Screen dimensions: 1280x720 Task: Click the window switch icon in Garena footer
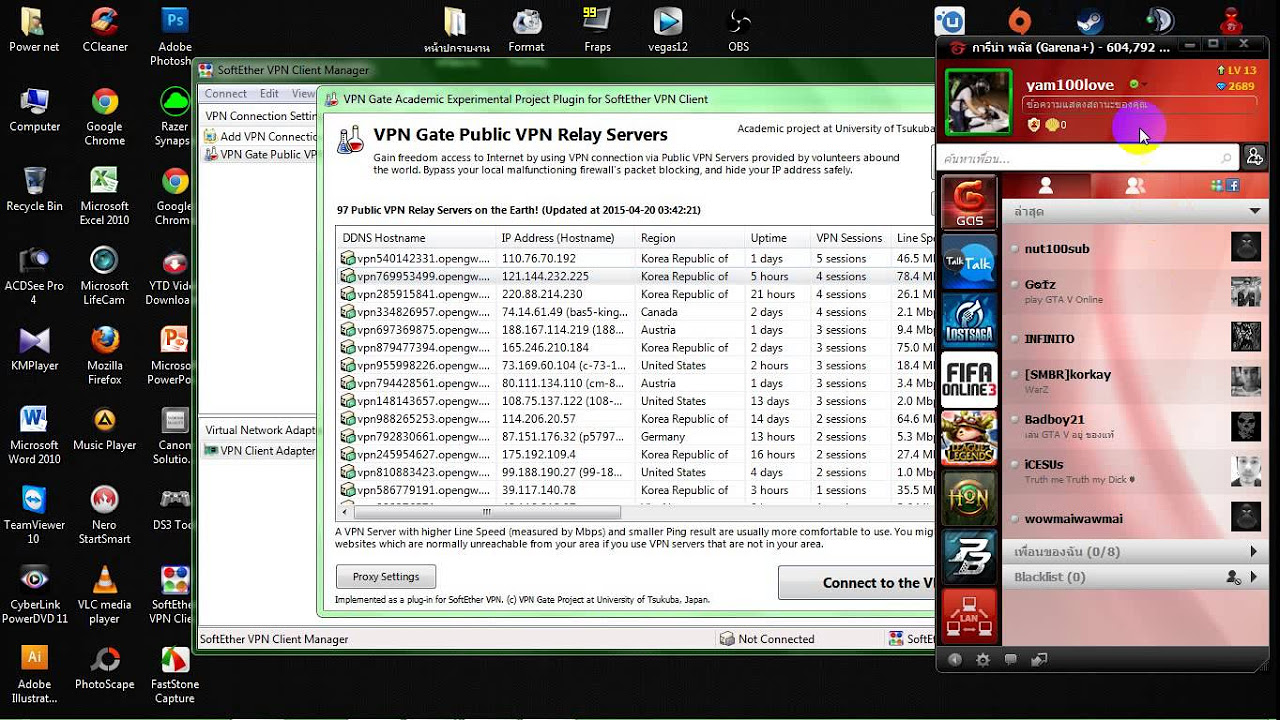pos(1039,660)
